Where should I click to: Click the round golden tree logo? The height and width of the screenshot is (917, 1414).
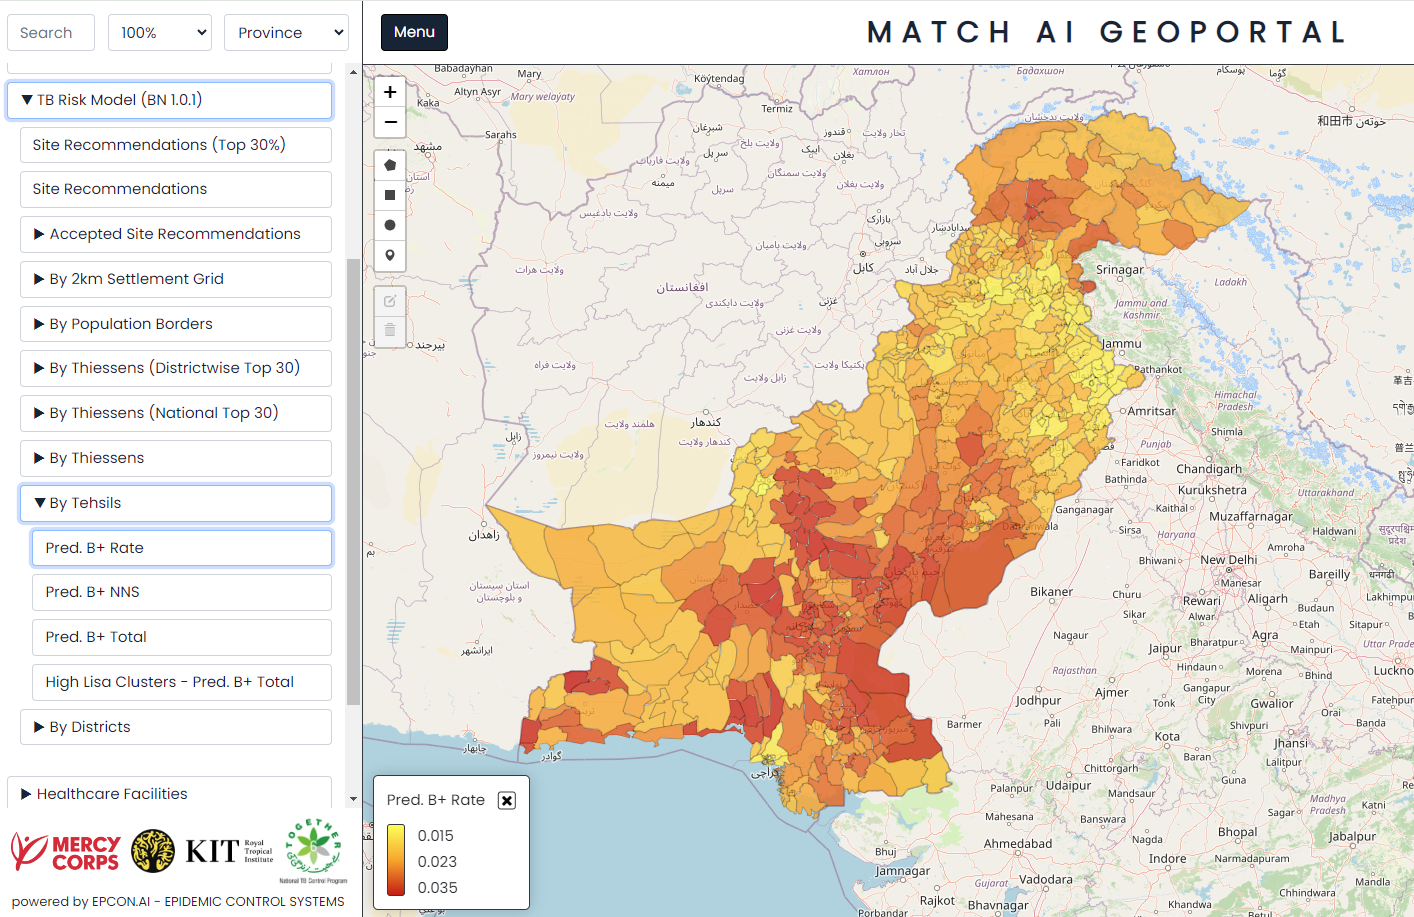click(153, 851)
